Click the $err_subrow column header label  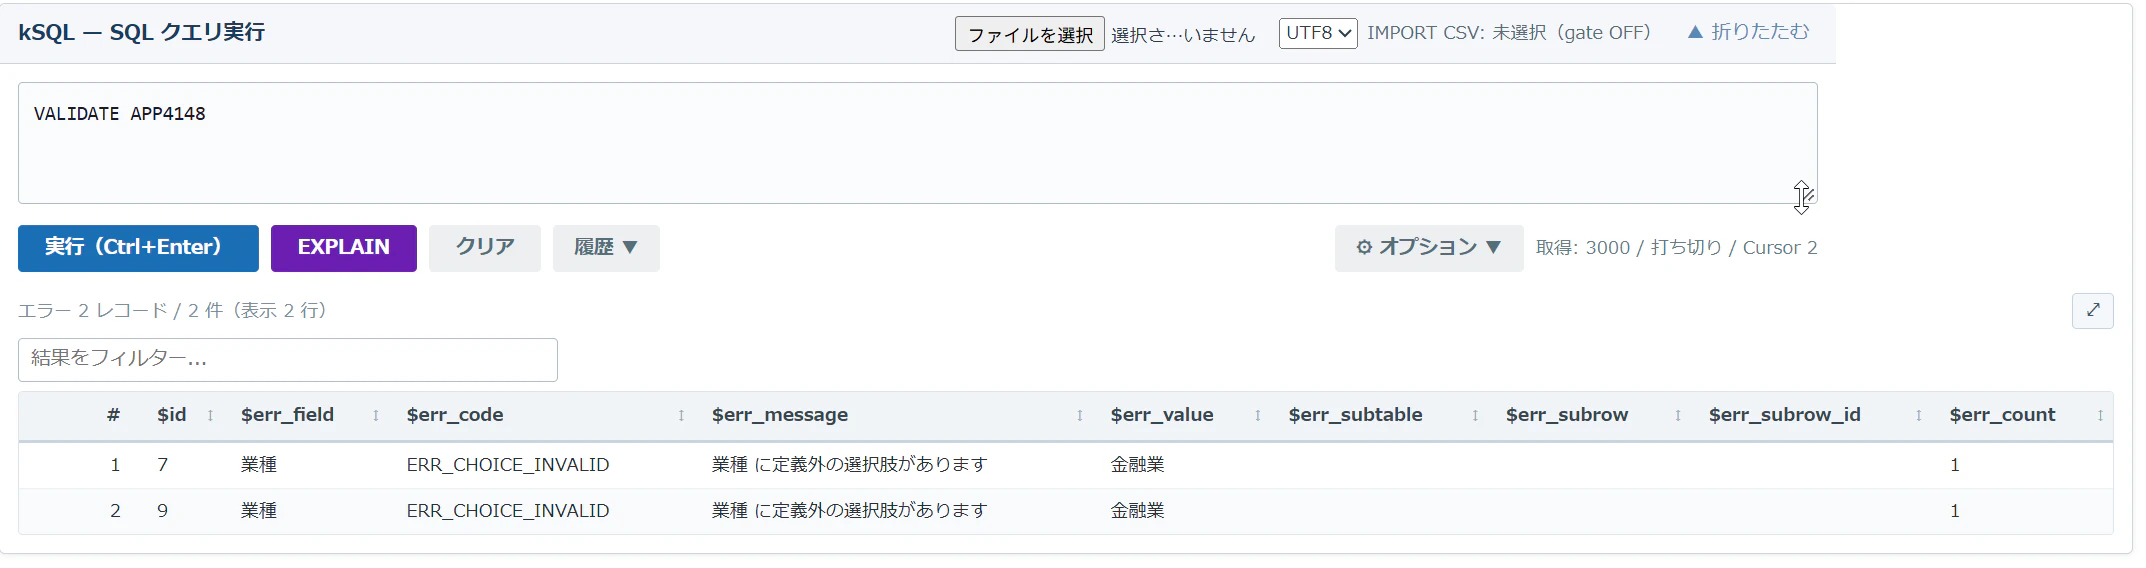[1567, 415]
